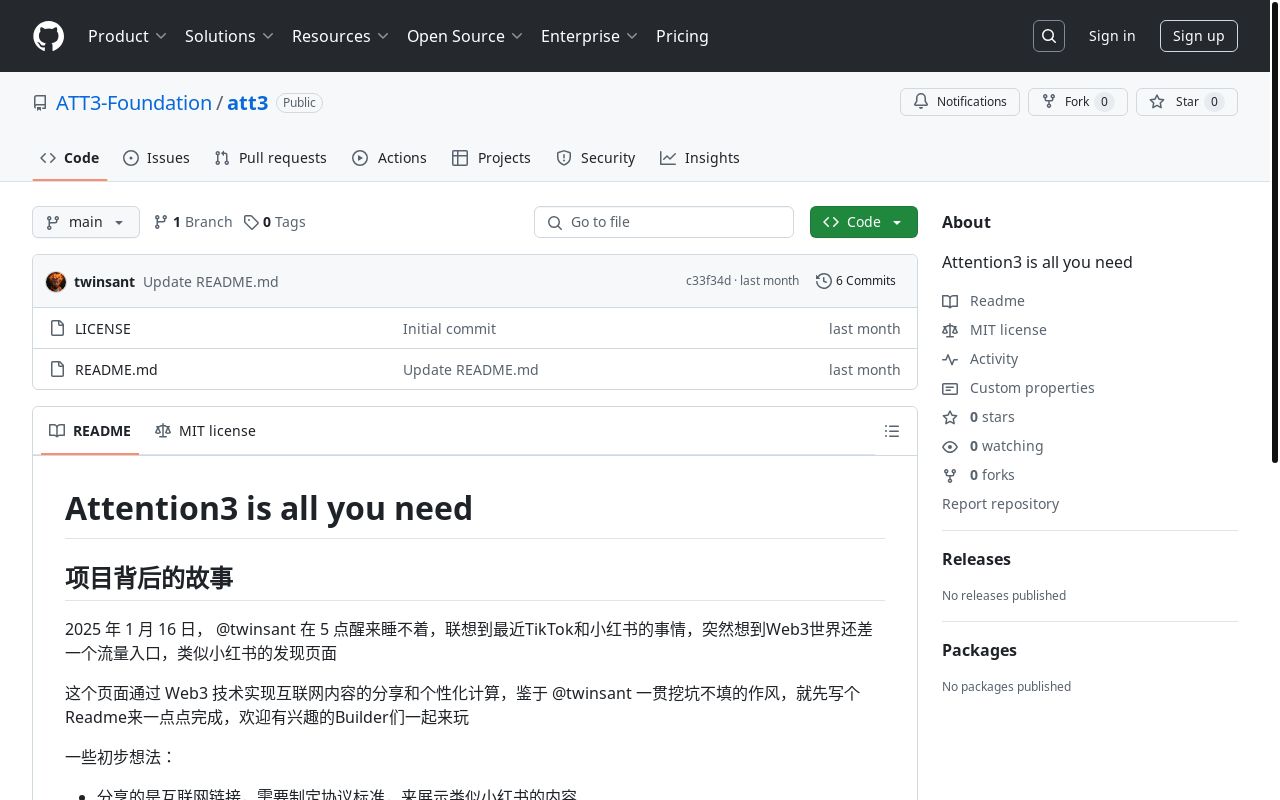Click the Notifications bell button
1280x800 pixels.
pos(960,102)
